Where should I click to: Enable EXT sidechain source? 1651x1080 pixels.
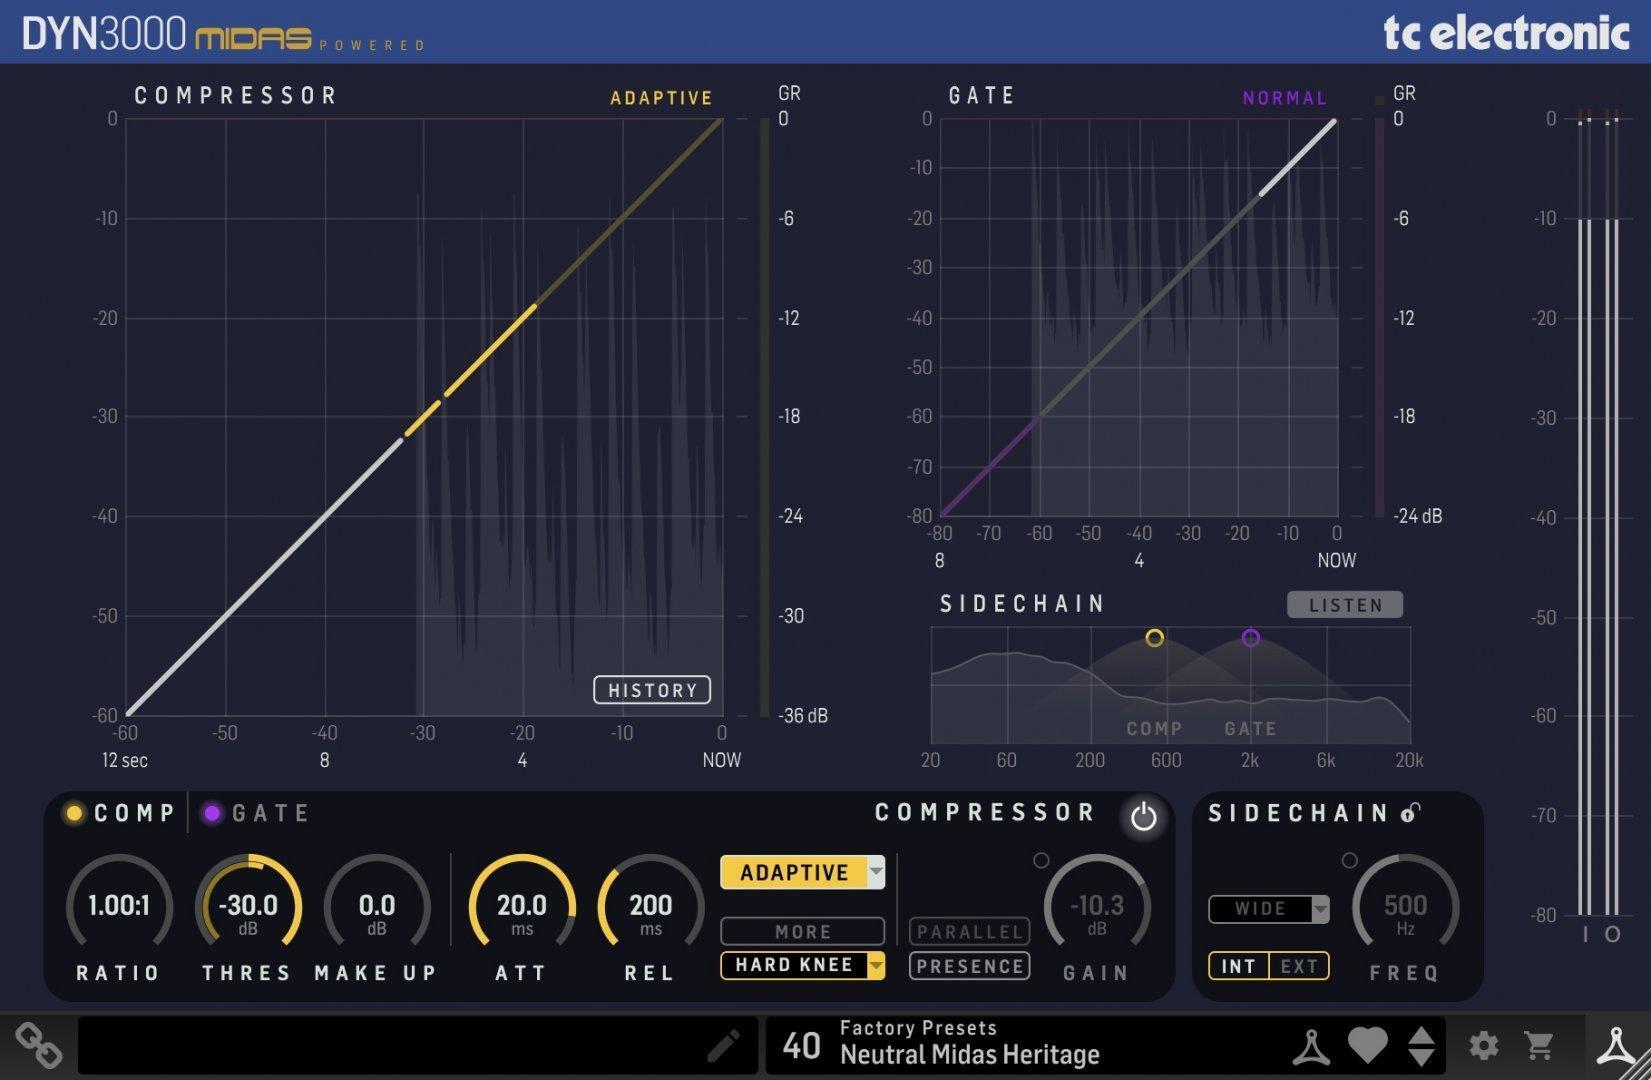[1297, 965]
